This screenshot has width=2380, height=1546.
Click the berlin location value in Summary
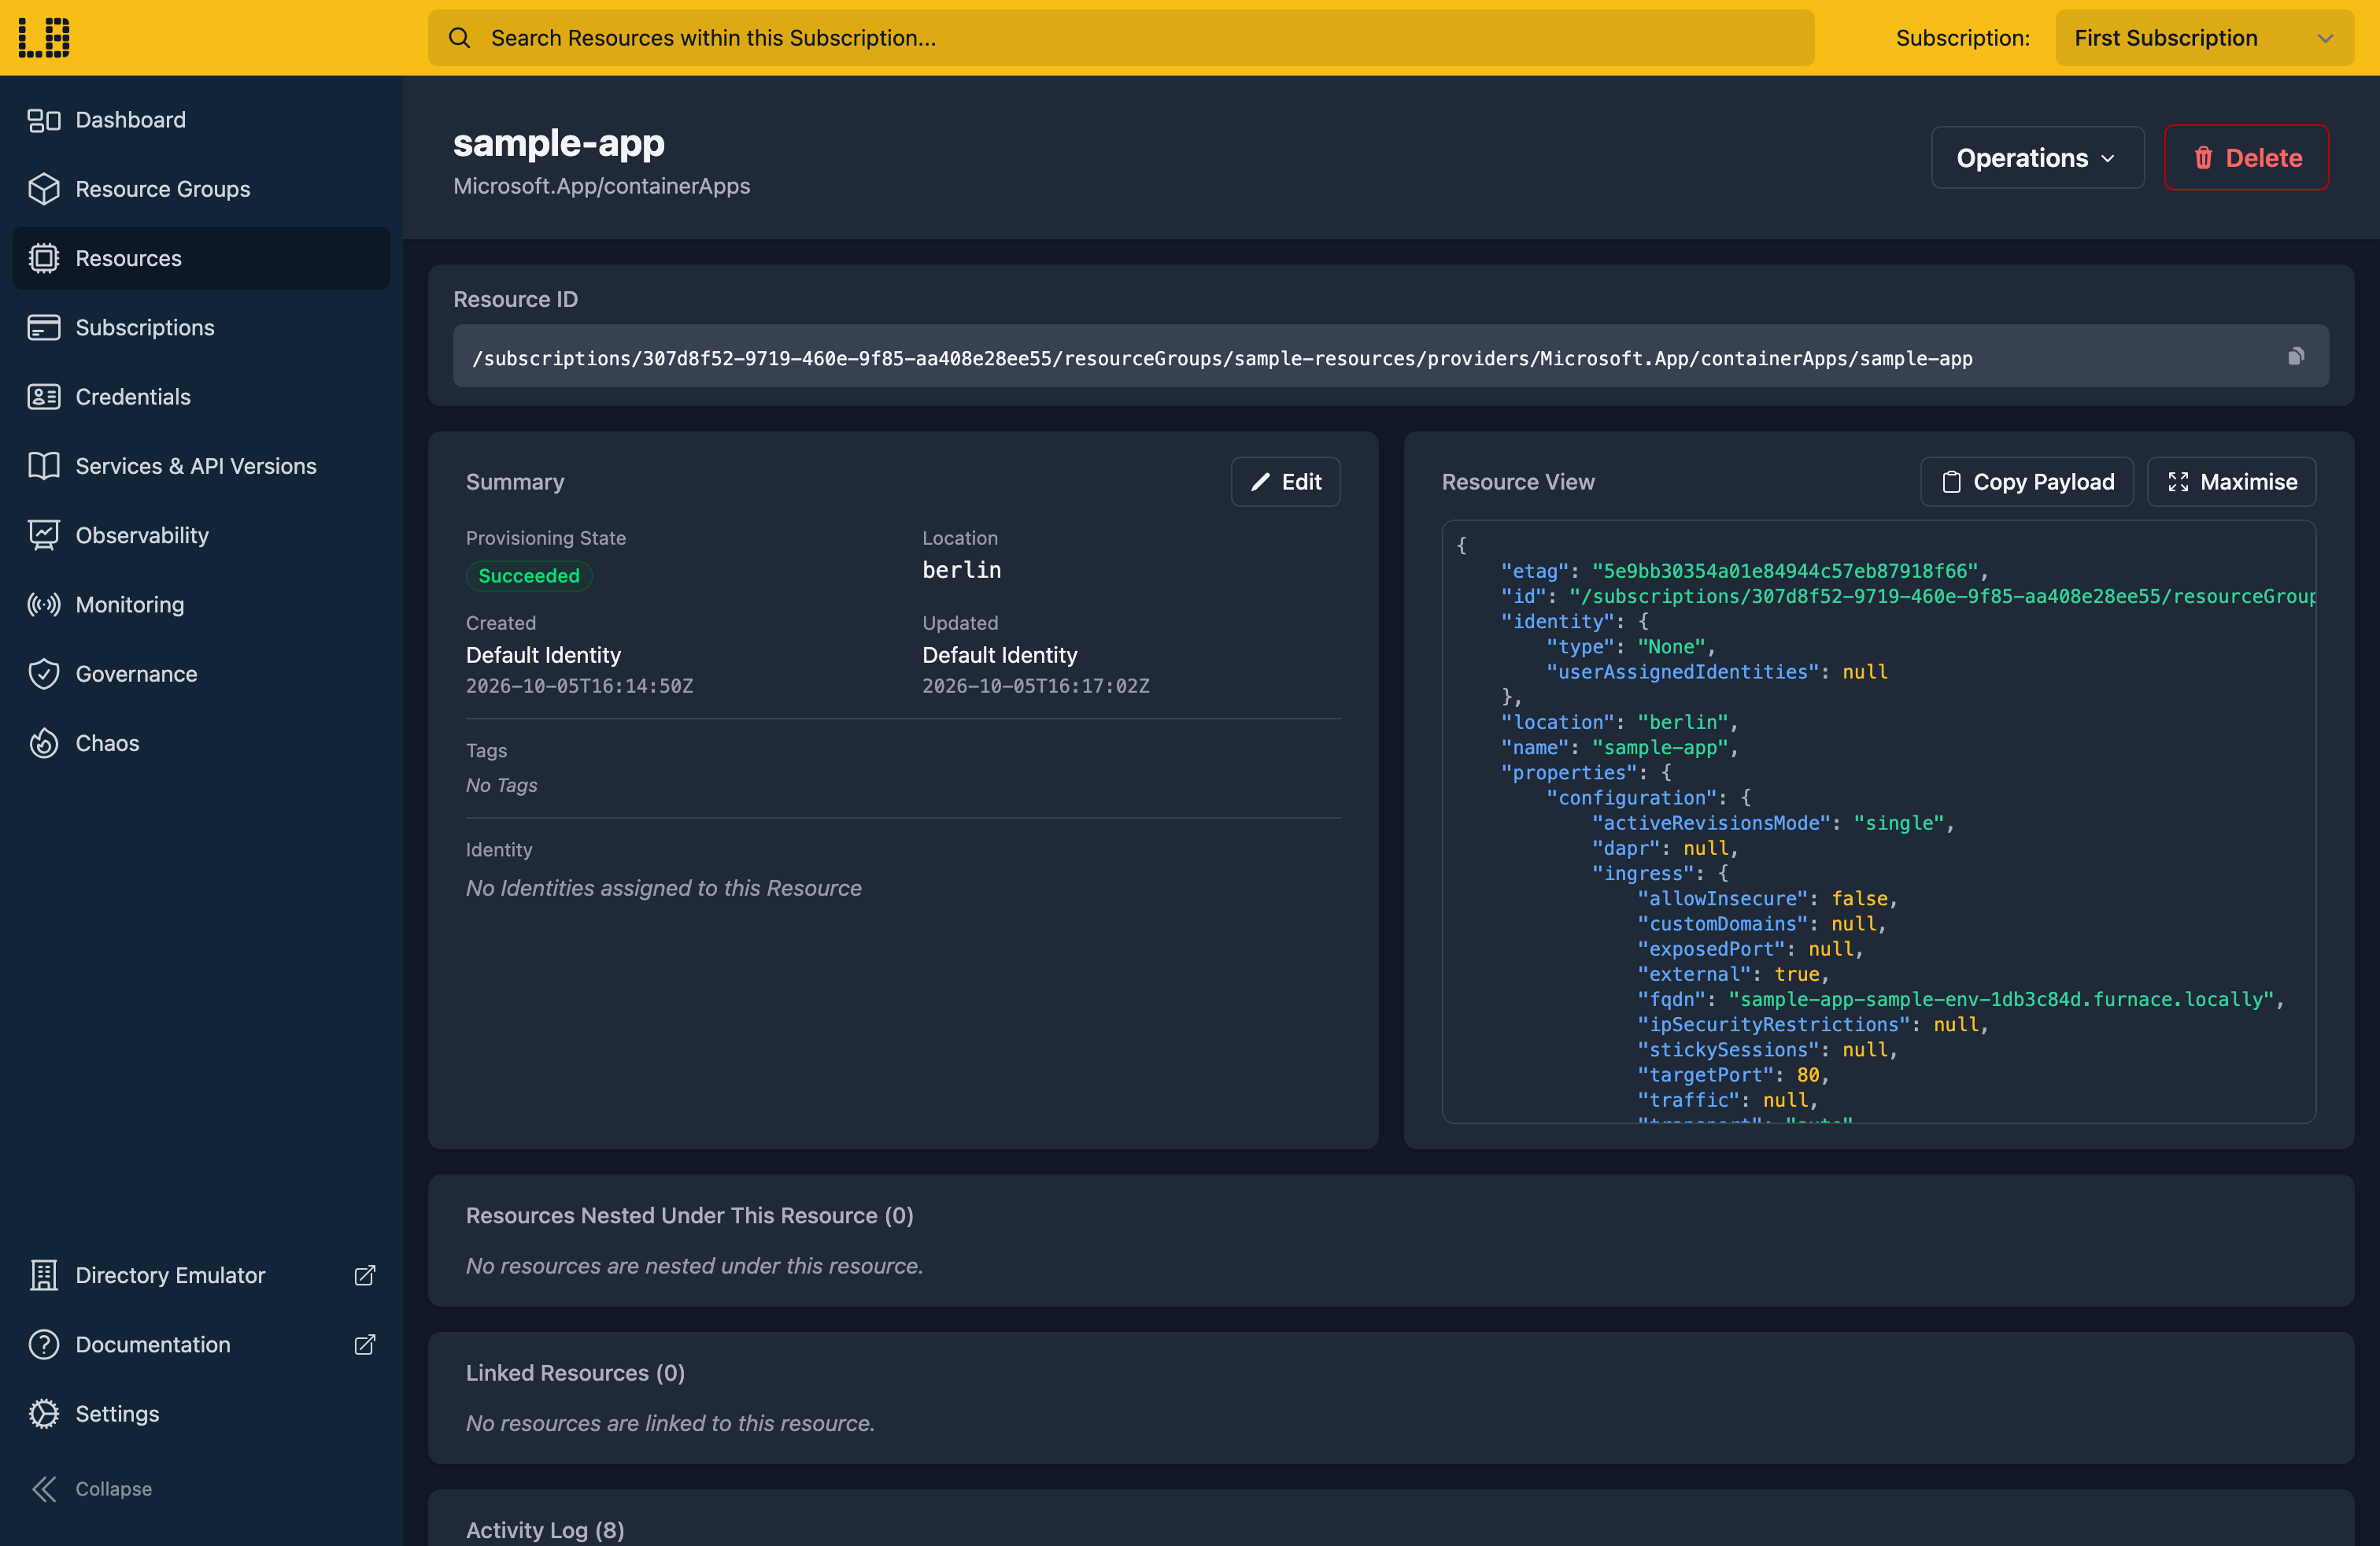point(961,569)
